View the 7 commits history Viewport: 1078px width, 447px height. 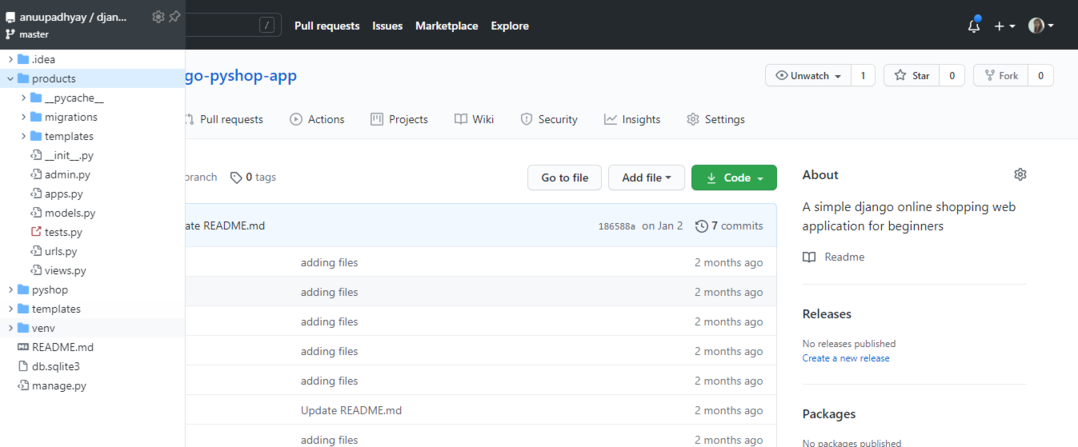(729, 226)
